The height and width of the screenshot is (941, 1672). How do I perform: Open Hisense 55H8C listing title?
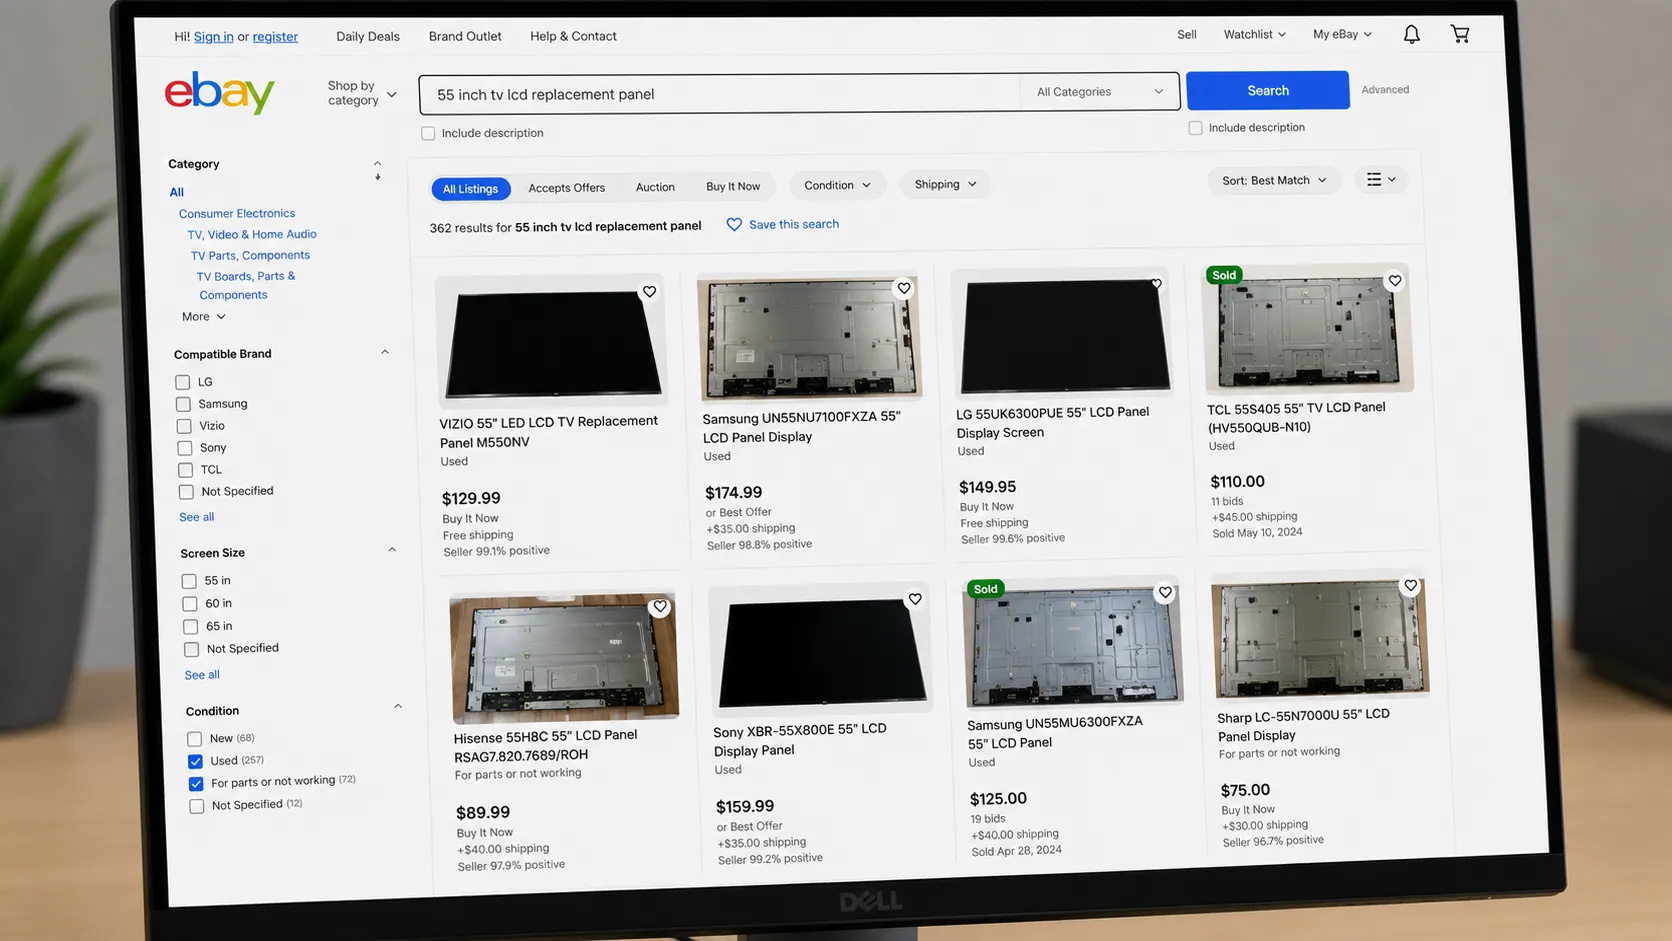point(546,745)
